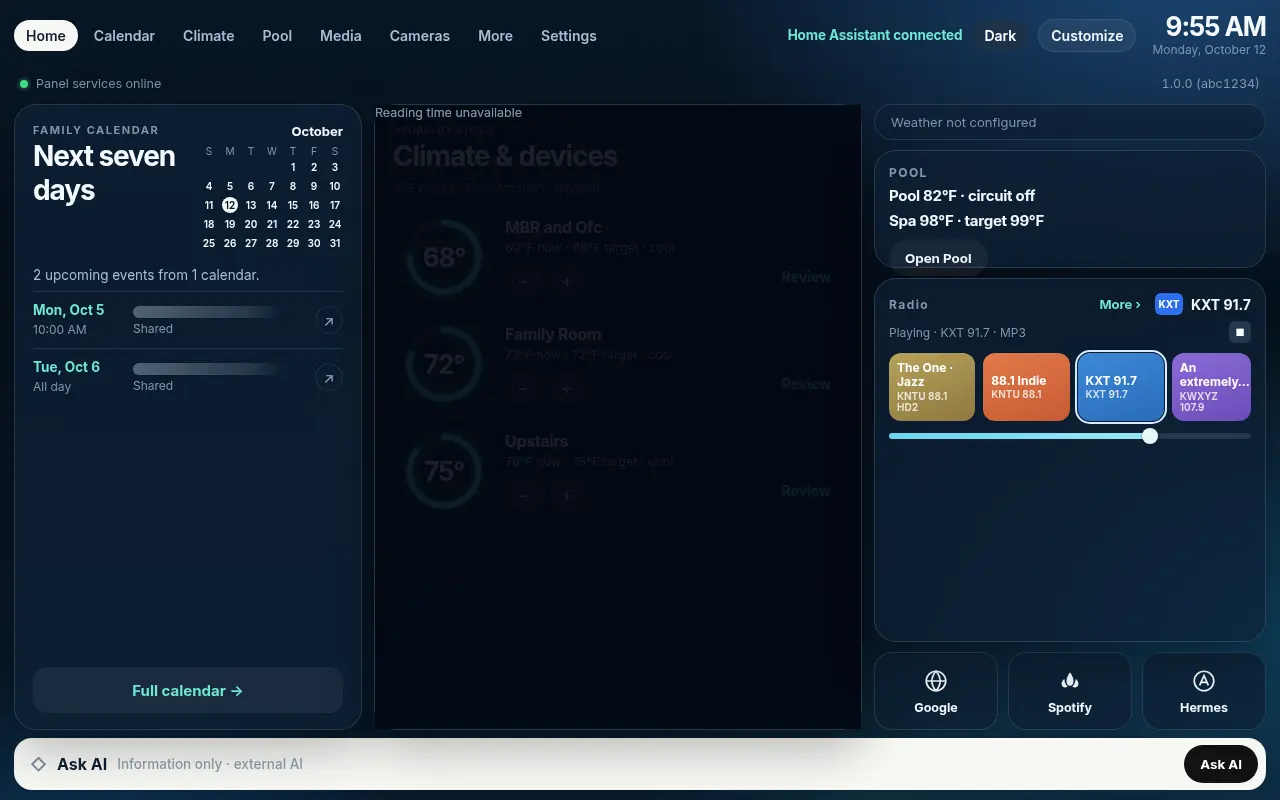Toggle the Dark theme switch
The height and width of the screenshot is (800, 1280).
[x=1000, y=35]
